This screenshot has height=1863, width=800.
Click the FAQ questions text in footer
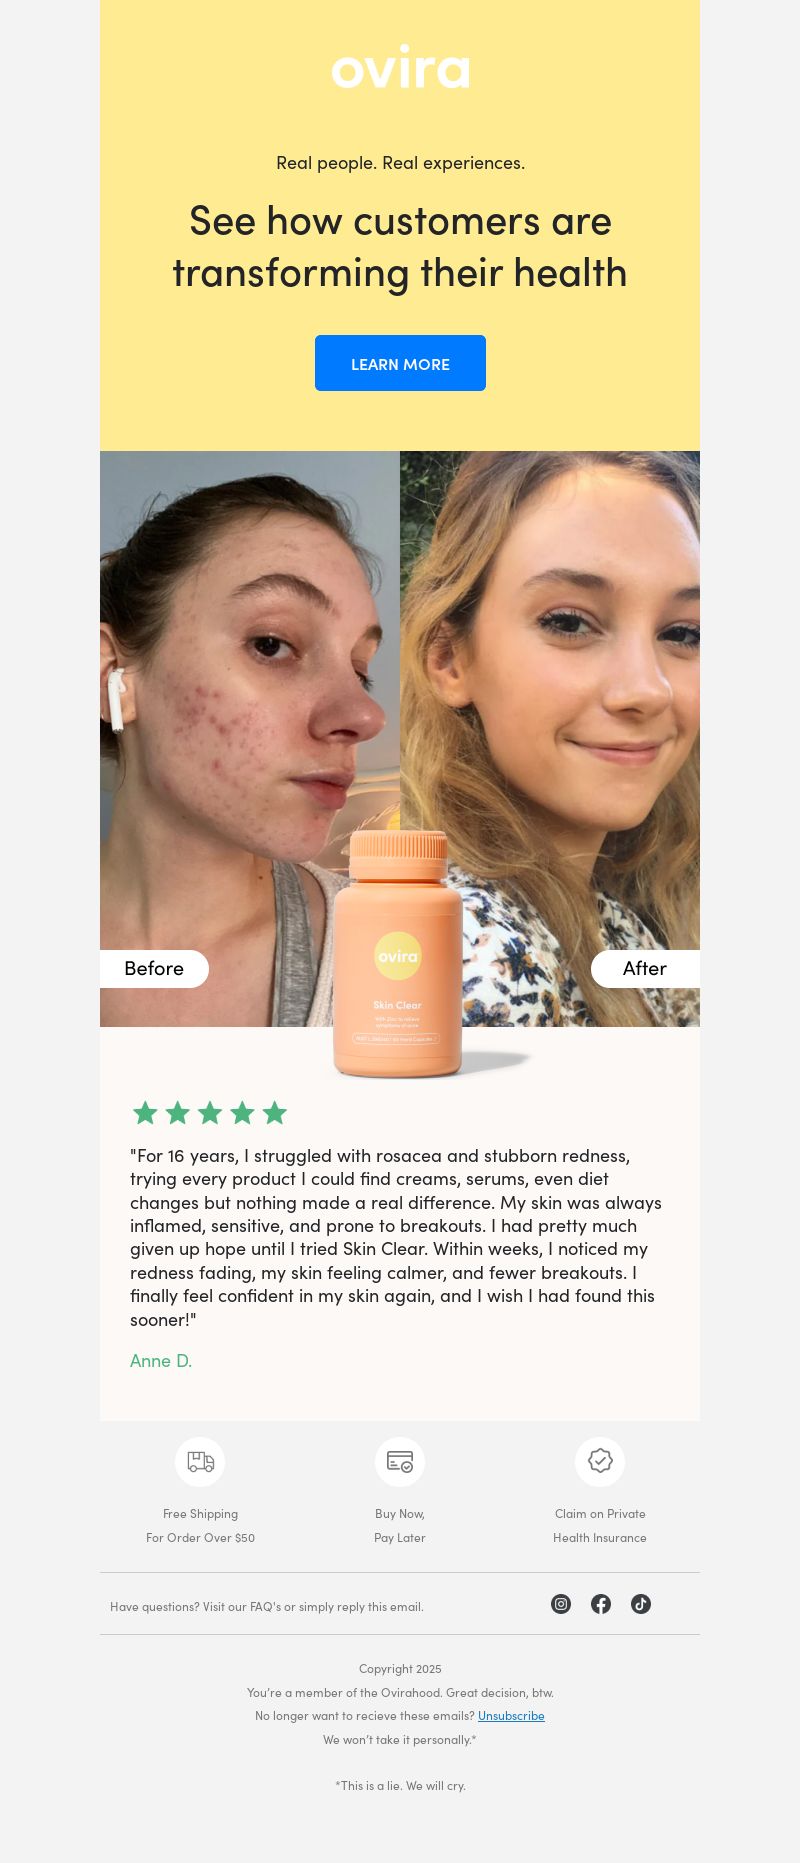(267, 1607)
